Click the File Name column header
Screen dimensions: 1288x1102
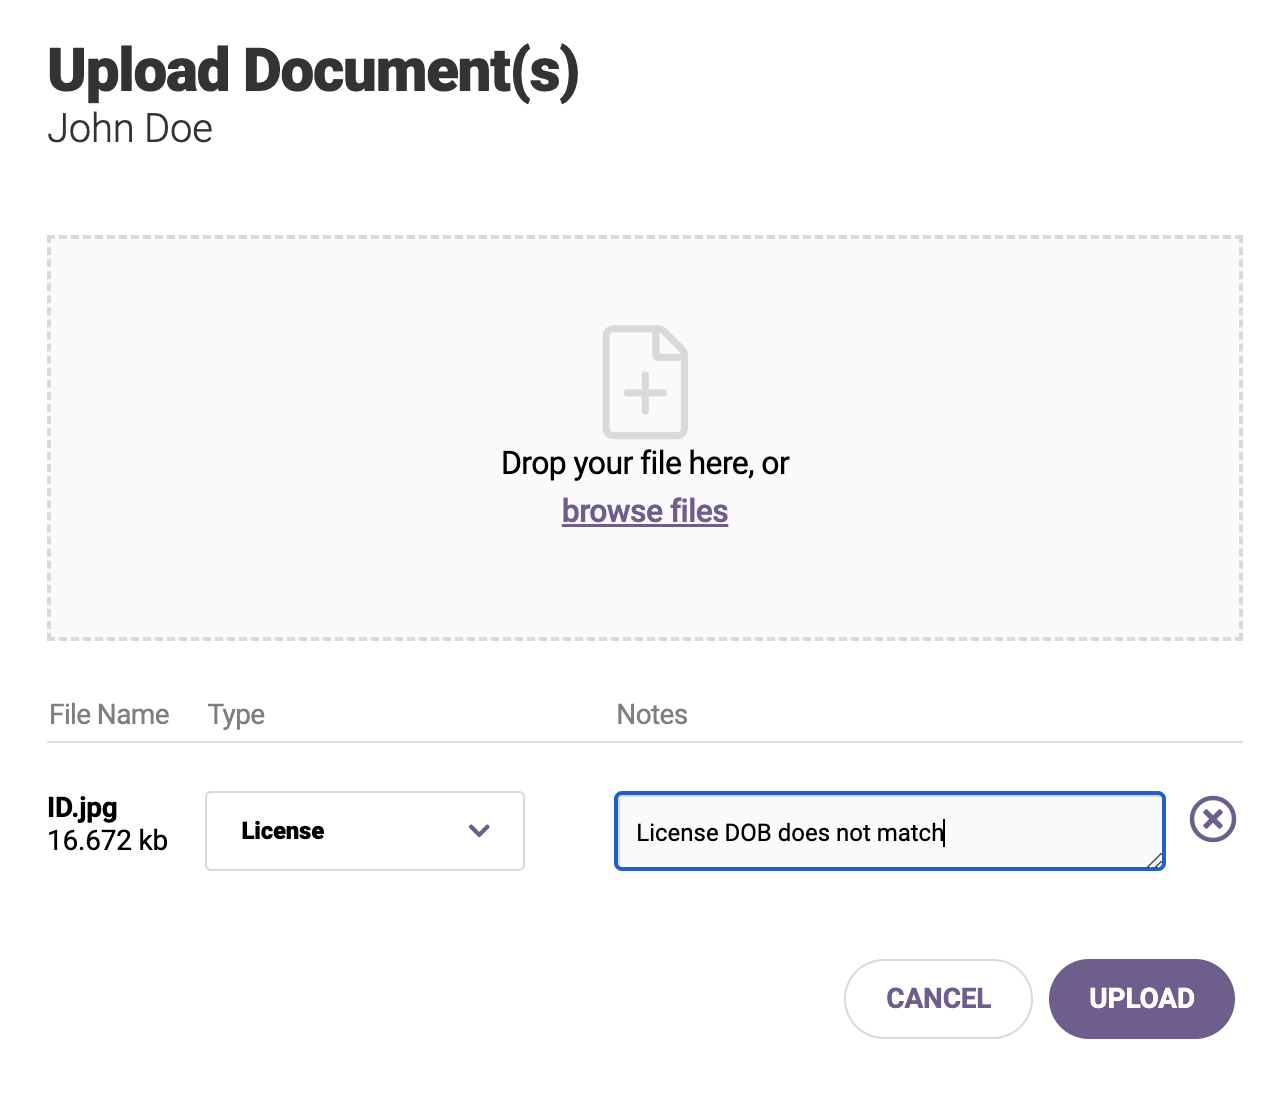coord(109,714)
